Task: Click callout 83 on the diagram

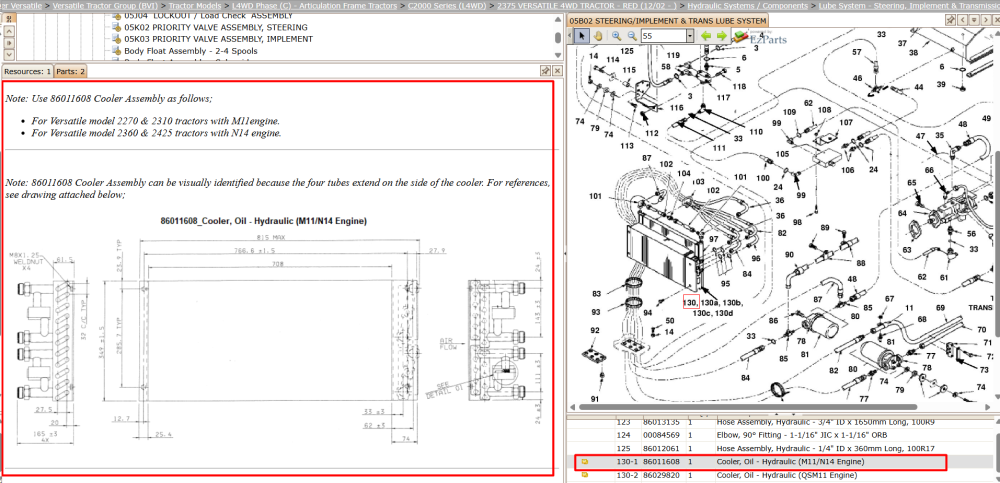Action: 596,294
